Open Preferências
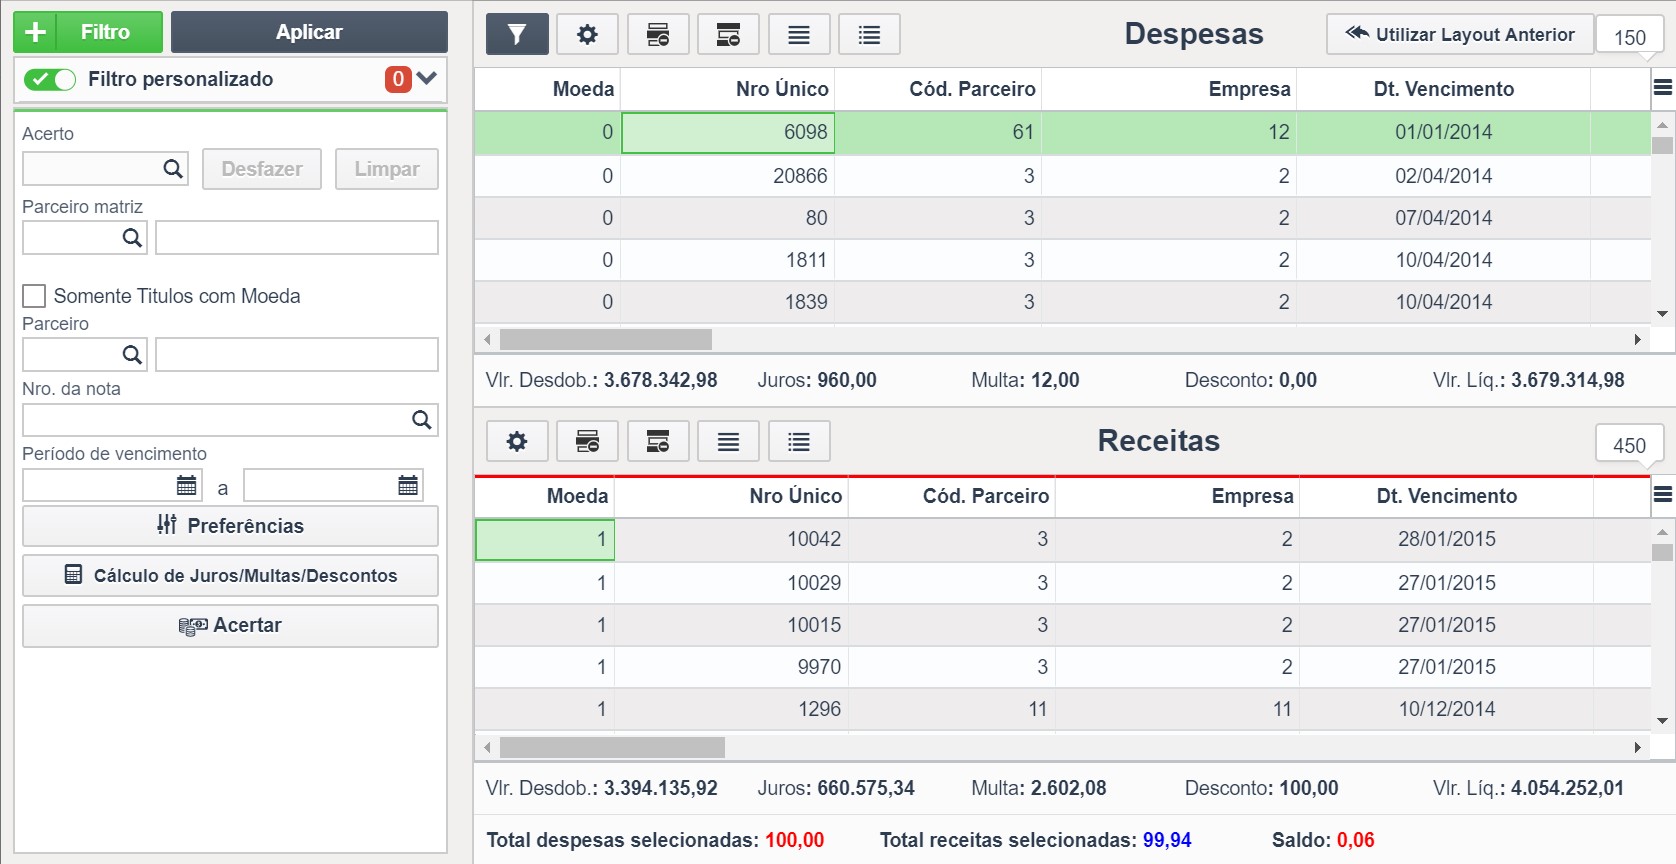Screen dimensions: 1676x864 point(230,526)
